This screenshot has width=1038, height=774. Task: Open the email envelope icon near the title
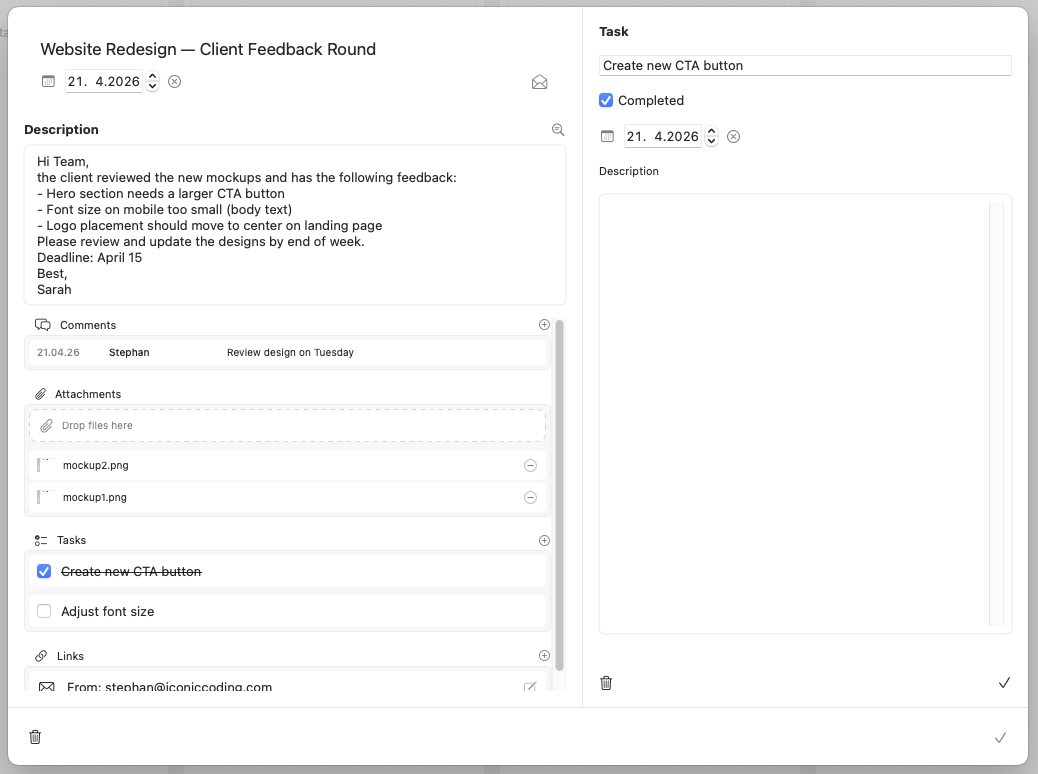click(x=539, y=82)
